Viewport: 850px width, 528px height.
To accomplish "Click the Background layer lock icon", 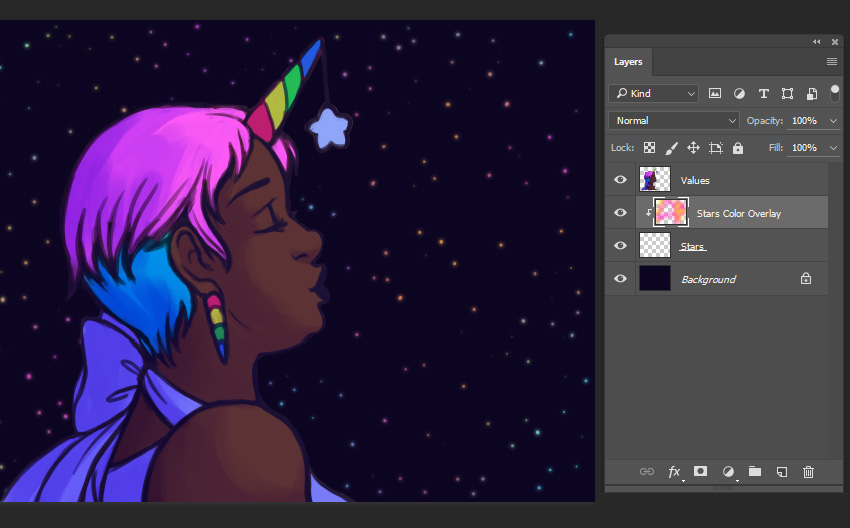I will pyautogui.click(x=806, y=279).
